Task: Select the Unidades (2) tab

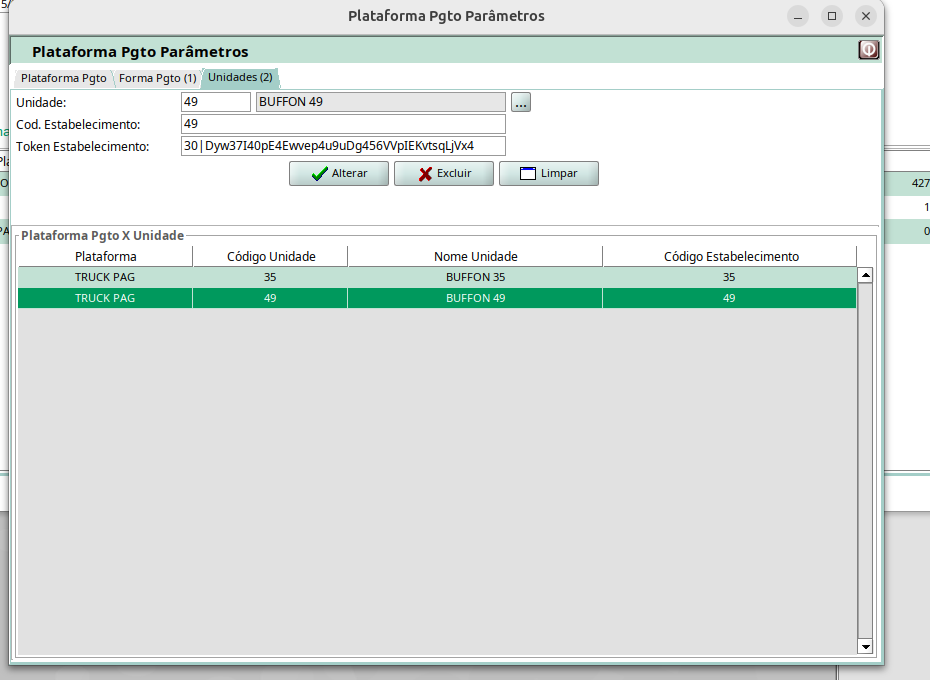Action: (240, 77)
